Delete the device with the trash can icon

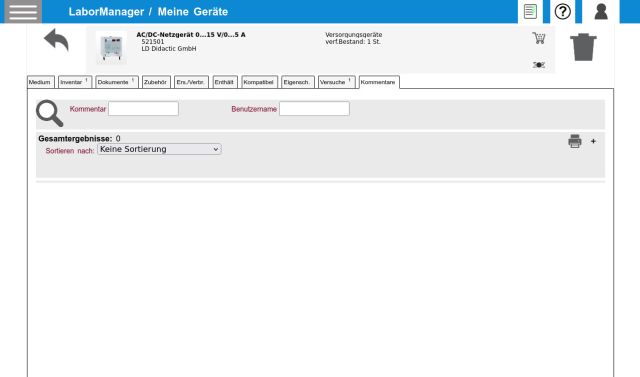click(583, 47)
